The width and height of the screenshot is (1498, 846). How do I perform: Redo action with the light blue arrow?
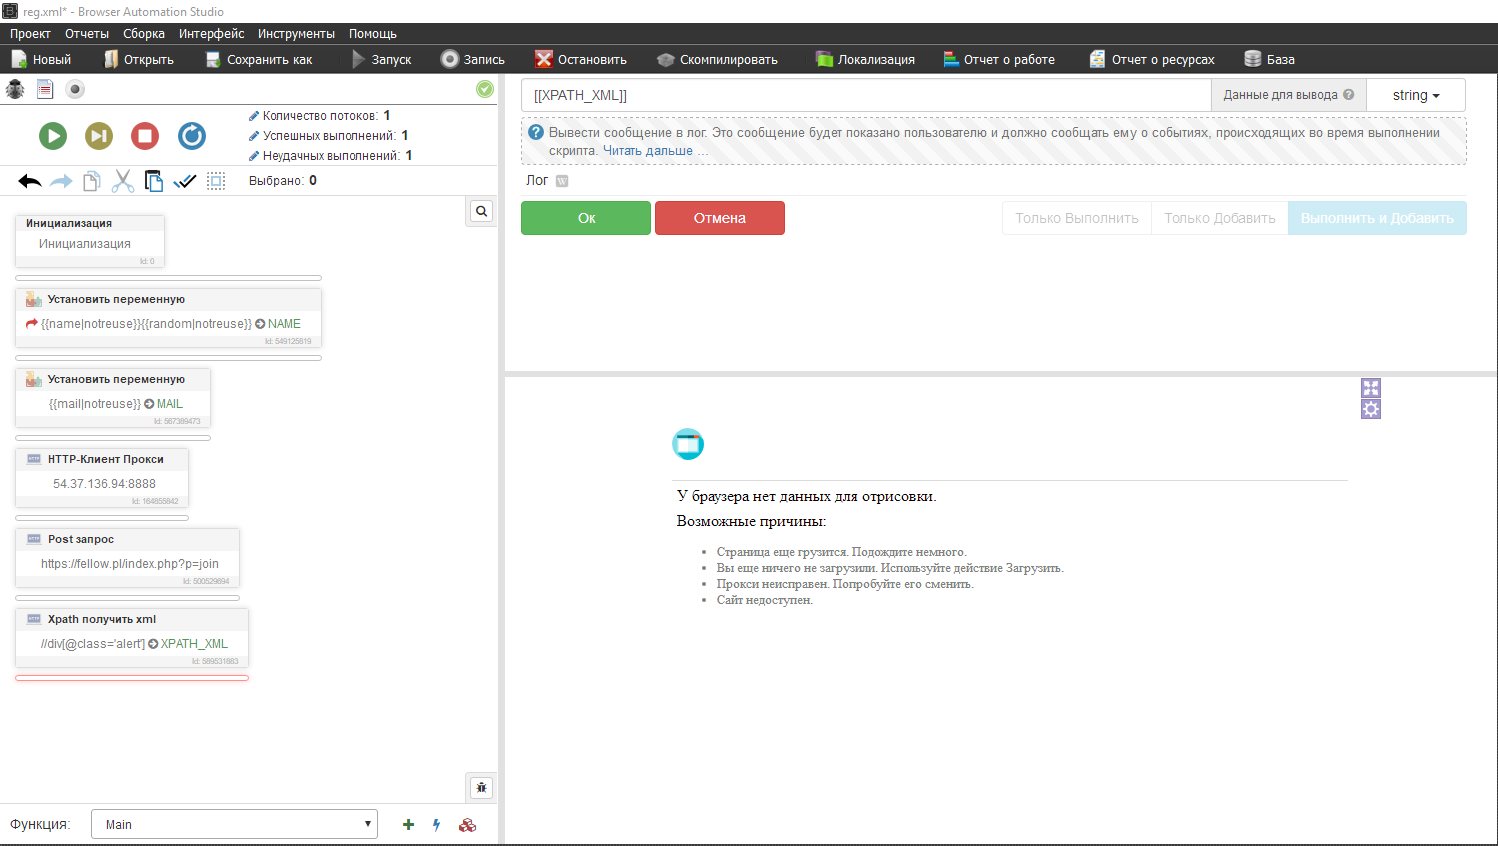[61, 181]
